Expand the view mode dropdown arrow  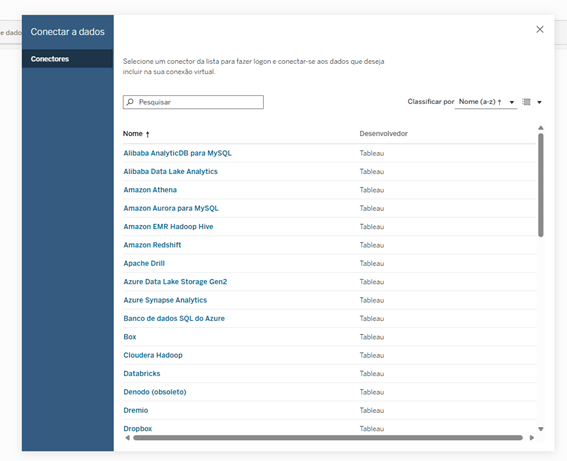pyautogui.click(x=539, y=102)
